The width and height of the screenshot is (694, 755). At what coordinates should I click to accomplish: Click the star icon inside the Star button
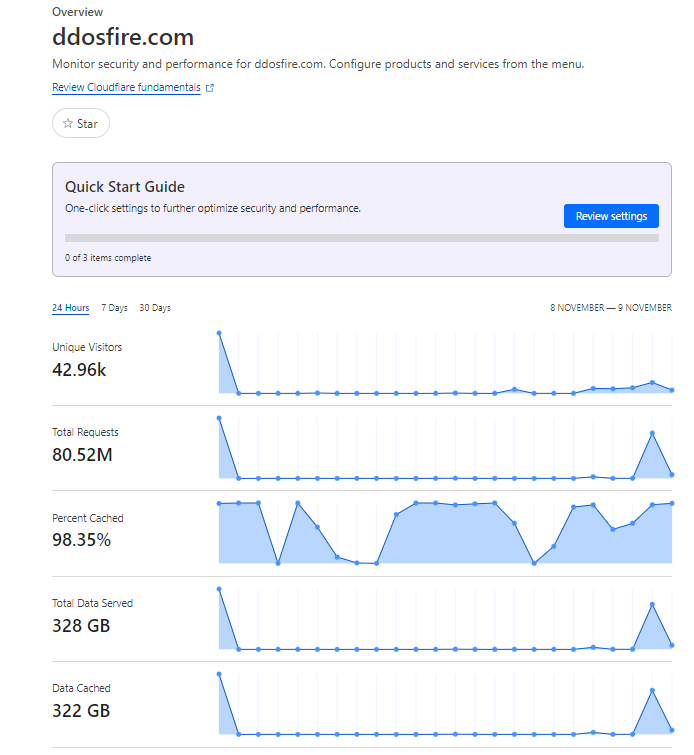pos(68,124)
